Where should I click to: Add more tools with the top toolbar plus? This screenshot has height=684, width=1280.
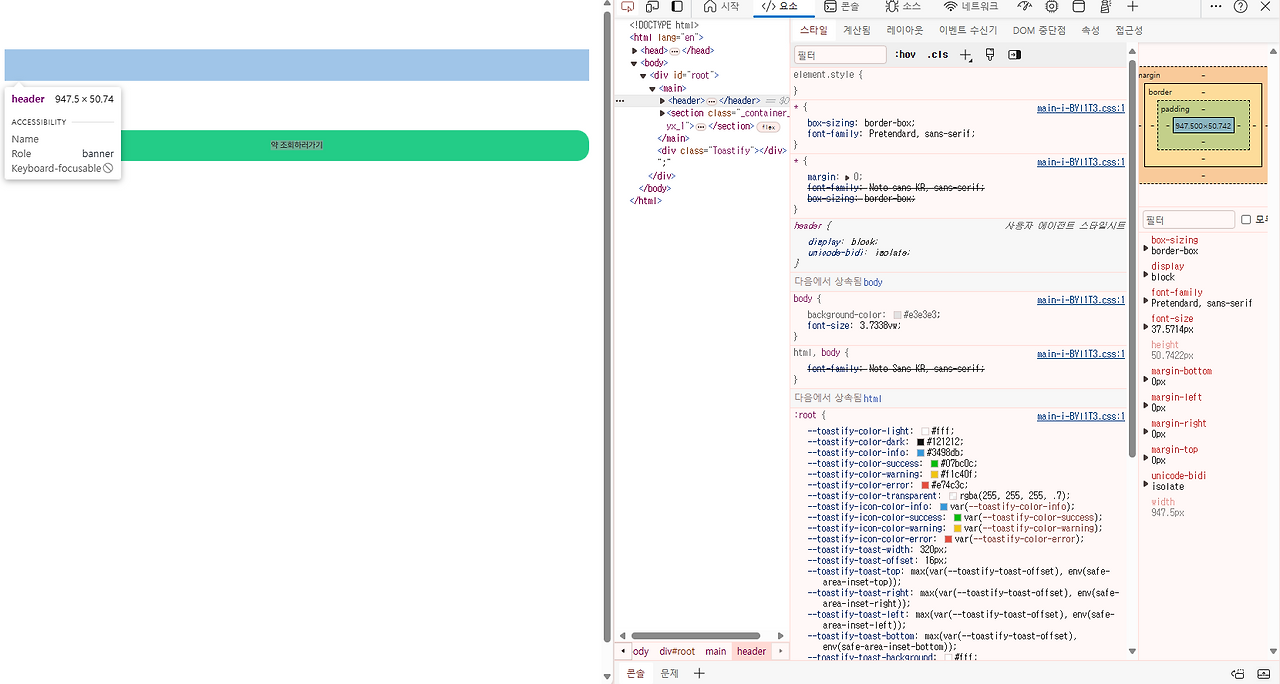point(1133,7)
